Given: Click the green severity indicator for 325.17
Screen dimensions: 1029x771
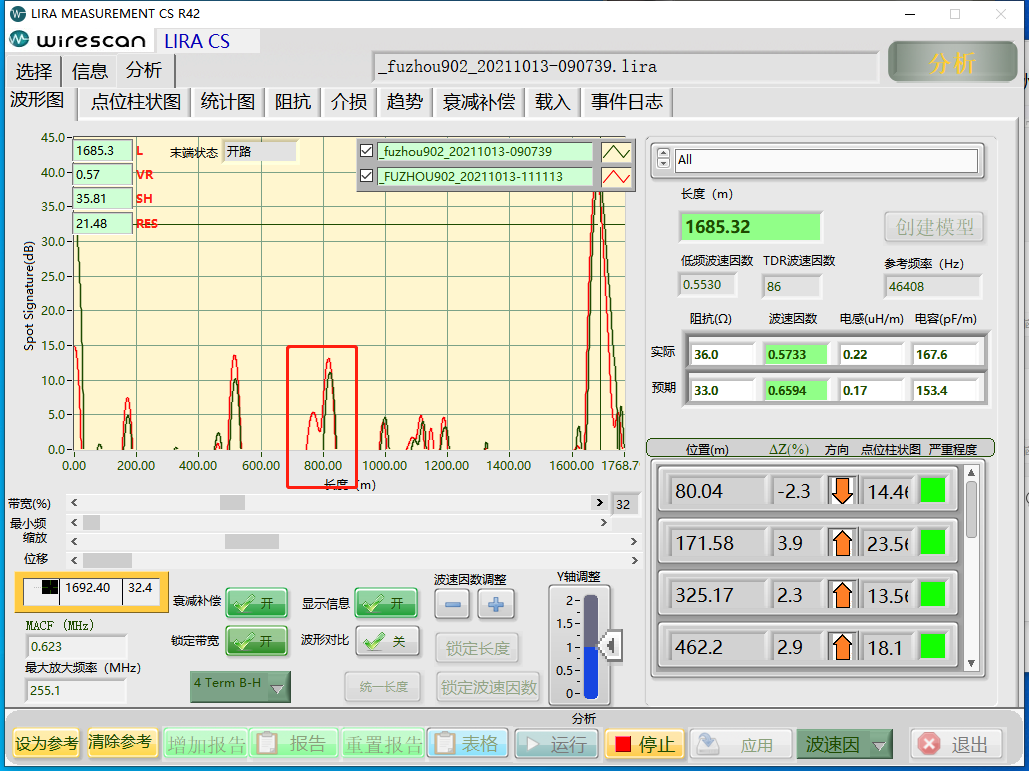Looking at the screenshot, I should tap(933, 595).
